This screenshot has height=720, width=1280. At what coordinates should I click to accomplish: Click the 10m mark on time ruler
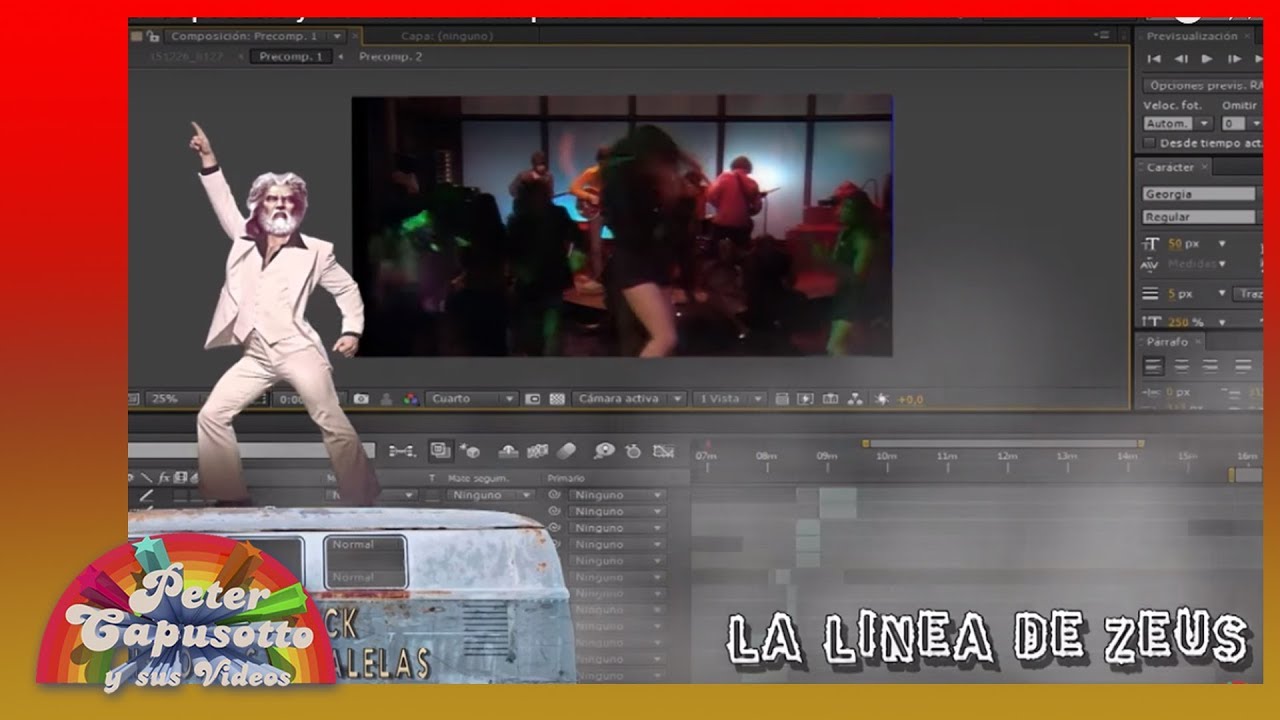tap(886, 457)
